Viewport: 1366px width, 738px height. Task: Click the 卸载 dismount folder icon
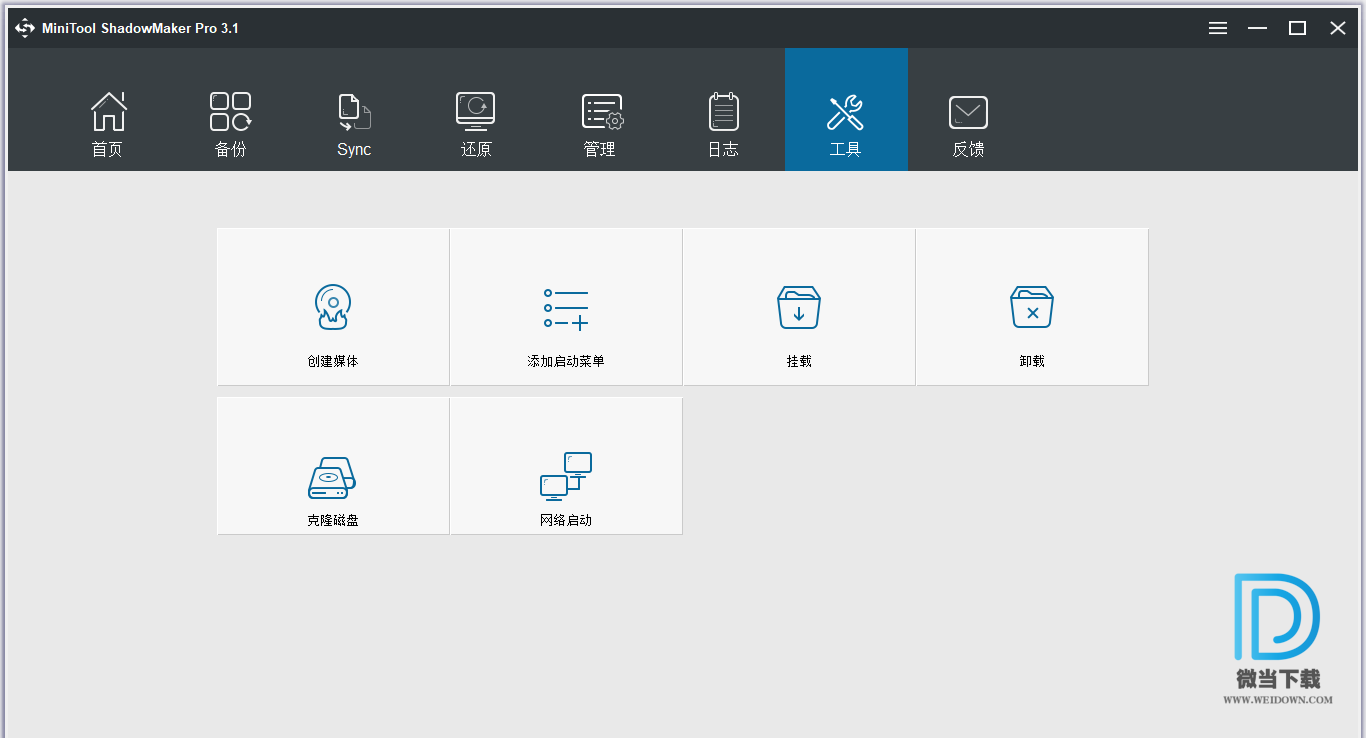[1032, 307]
